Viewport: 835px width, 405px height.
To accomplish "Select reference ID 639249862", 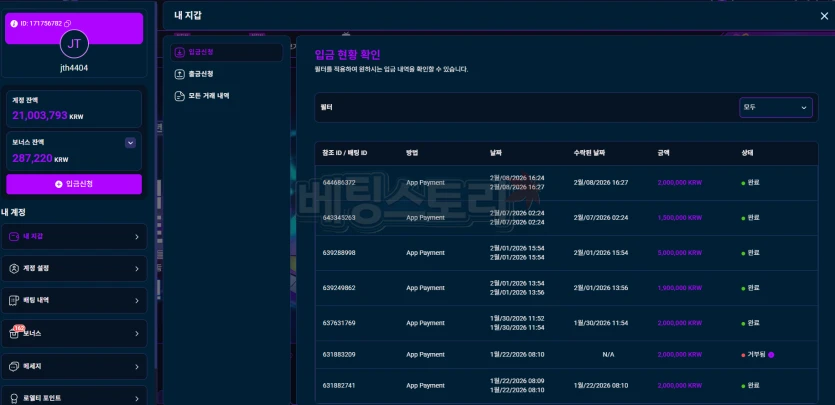I will 339,288.
